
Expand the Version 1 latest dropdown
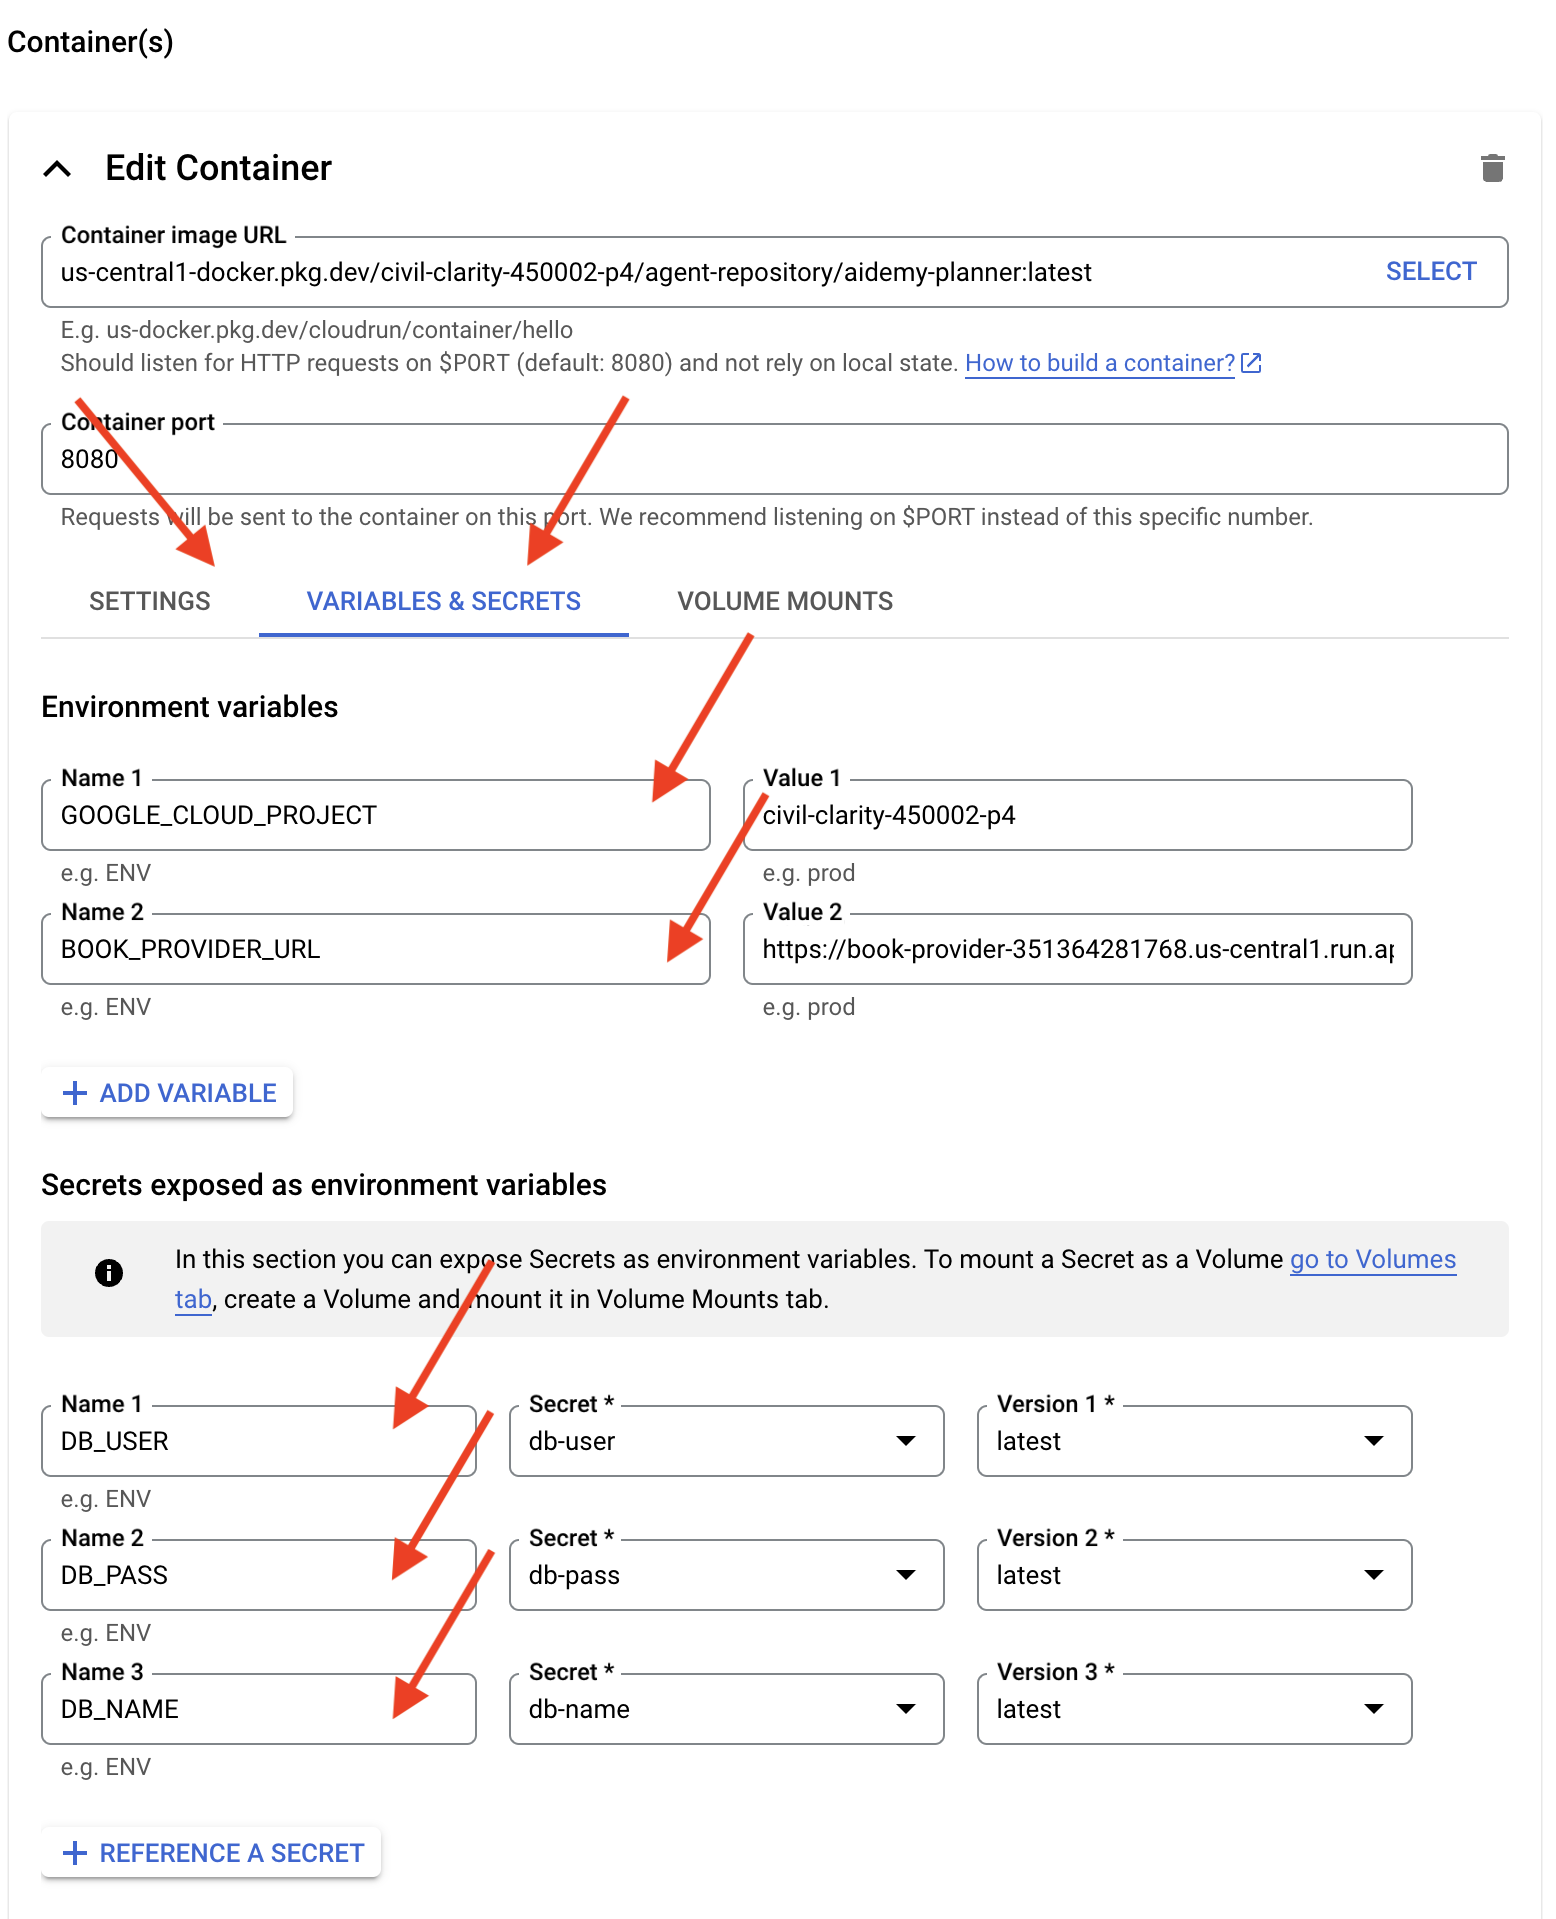[1194, 1441]
